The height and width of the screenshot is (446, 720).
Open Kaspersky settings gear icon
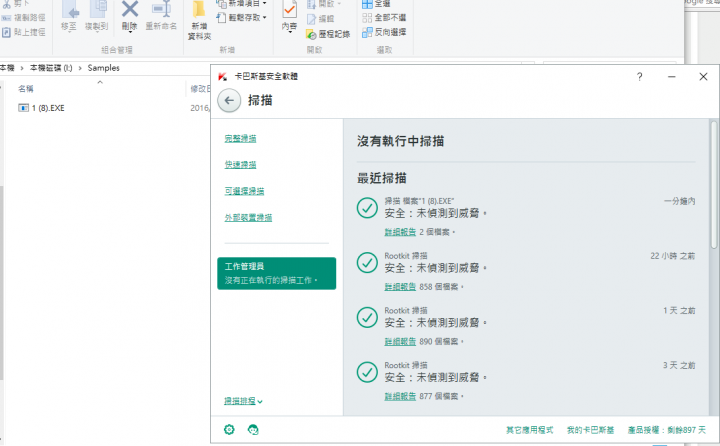click(x=229, y=429)
